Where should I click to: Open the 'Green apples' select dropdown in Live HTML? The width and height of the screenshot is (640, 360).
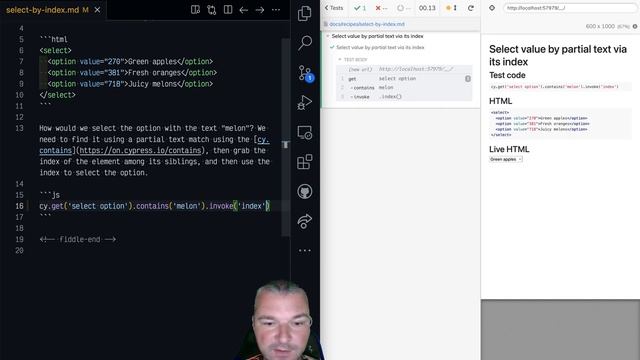(506, 159)
